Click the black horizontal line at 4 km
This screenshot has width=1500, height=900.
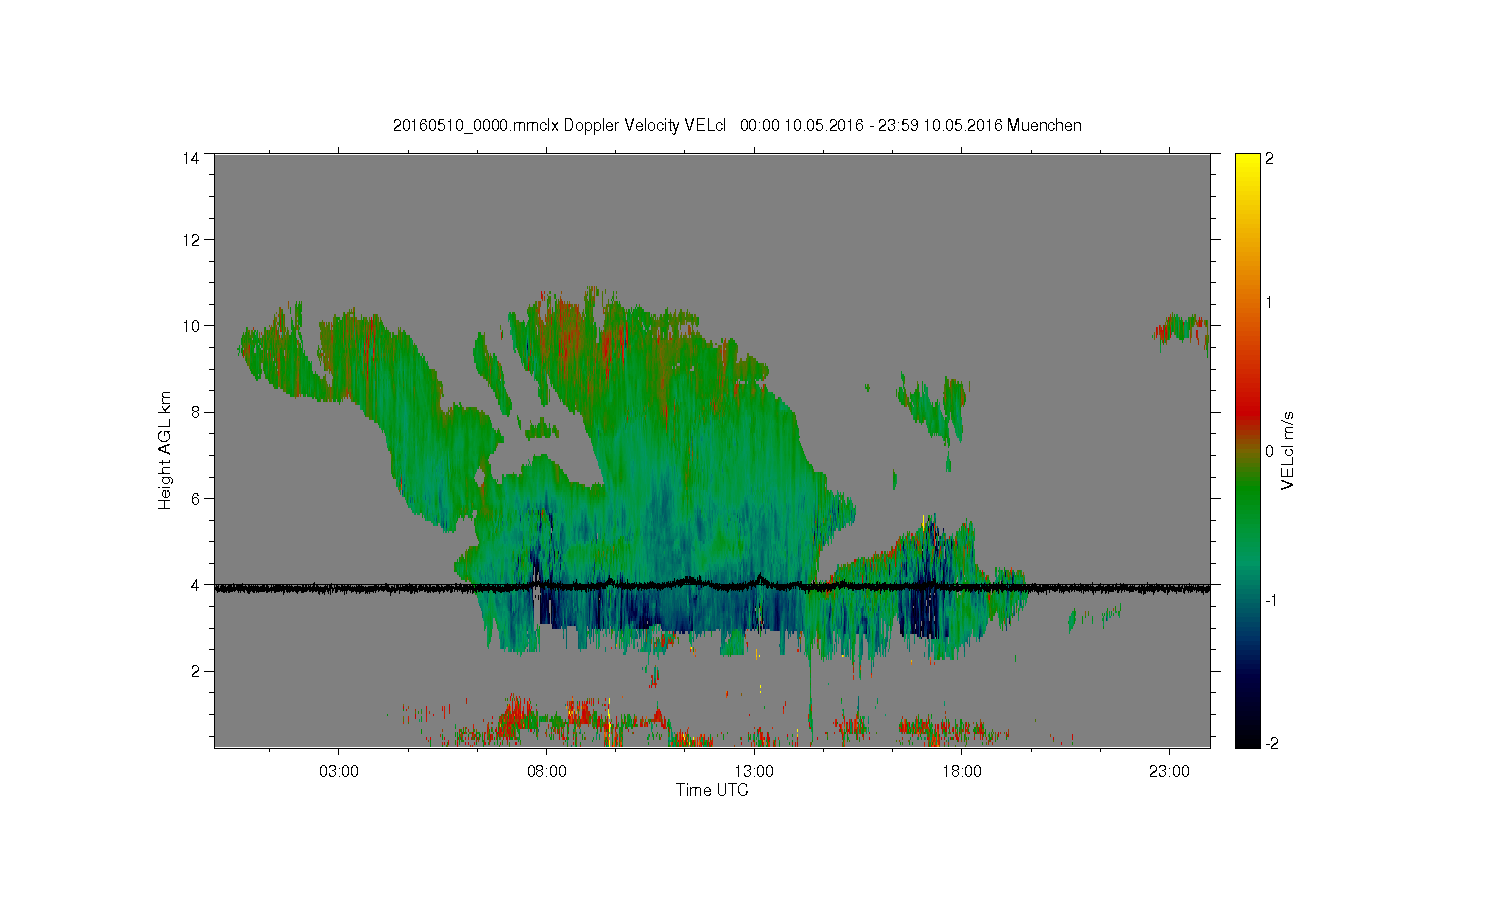coord(712,588)
